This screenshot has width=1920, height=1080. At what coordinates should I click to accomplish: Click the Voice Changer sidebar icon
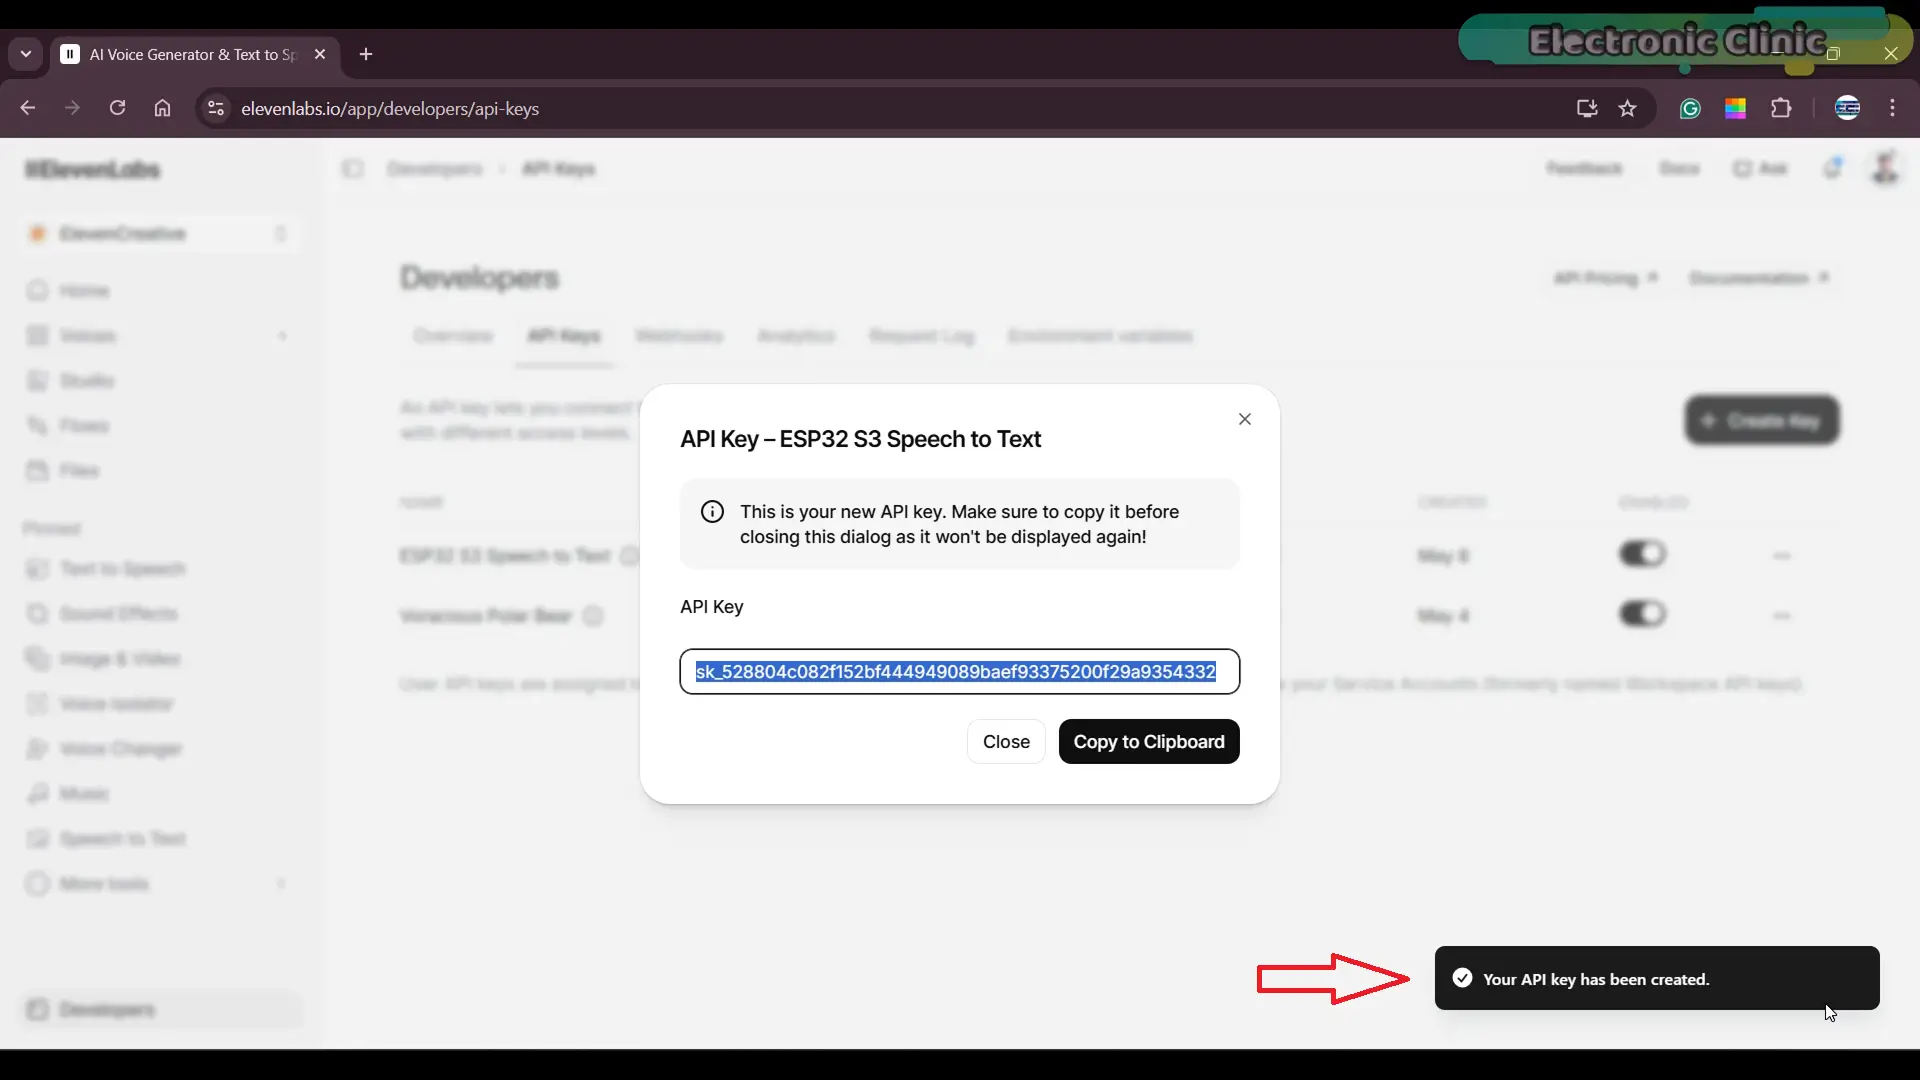pos(38,749)
